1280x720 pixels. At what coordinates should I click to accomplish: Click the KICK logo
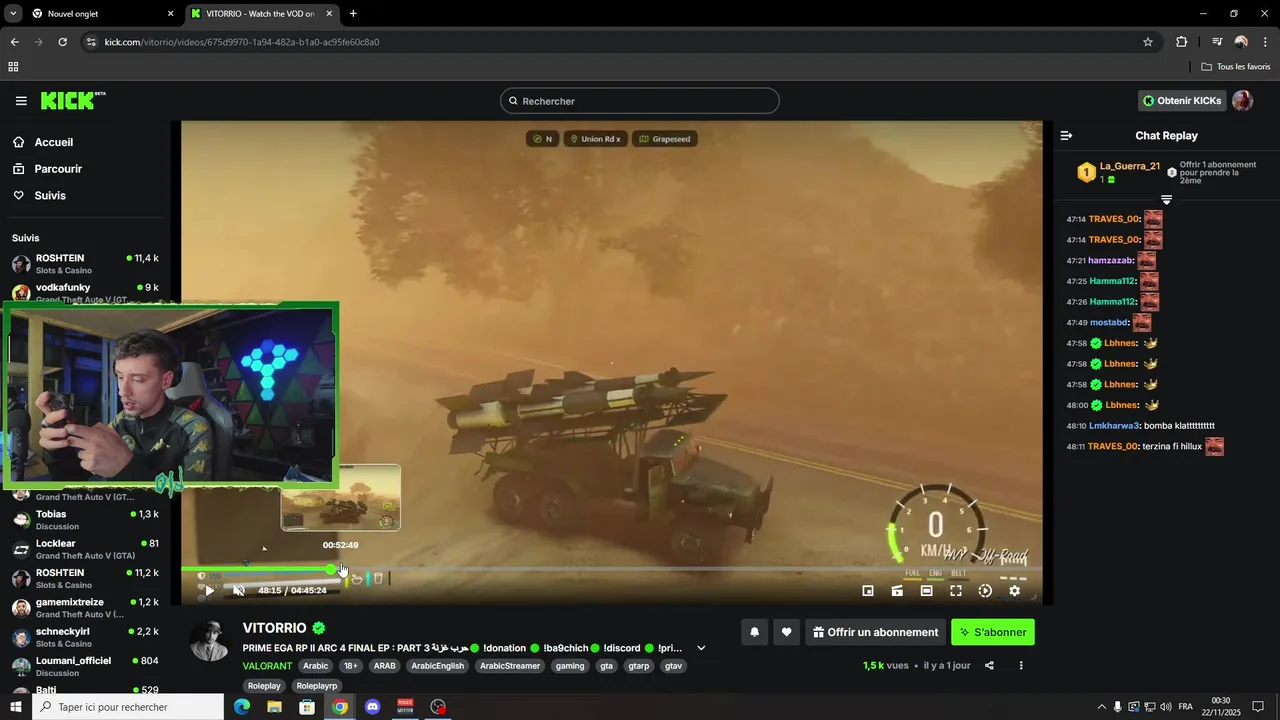point(72,100)
